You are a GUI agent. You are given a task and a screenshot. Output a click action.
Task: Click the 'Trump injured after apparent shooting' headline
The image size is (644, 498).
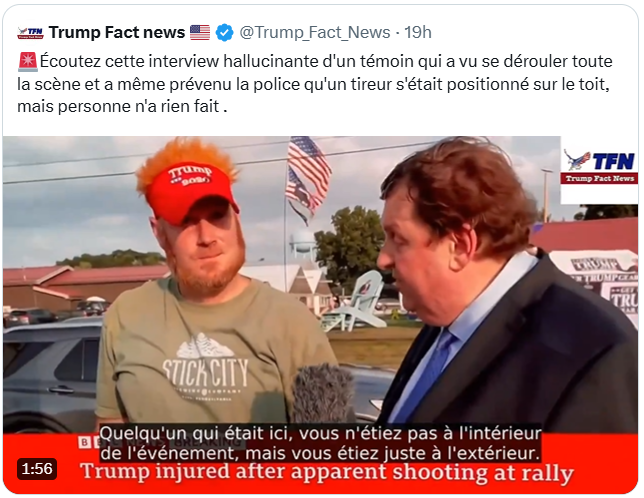(x=327, y=472)
